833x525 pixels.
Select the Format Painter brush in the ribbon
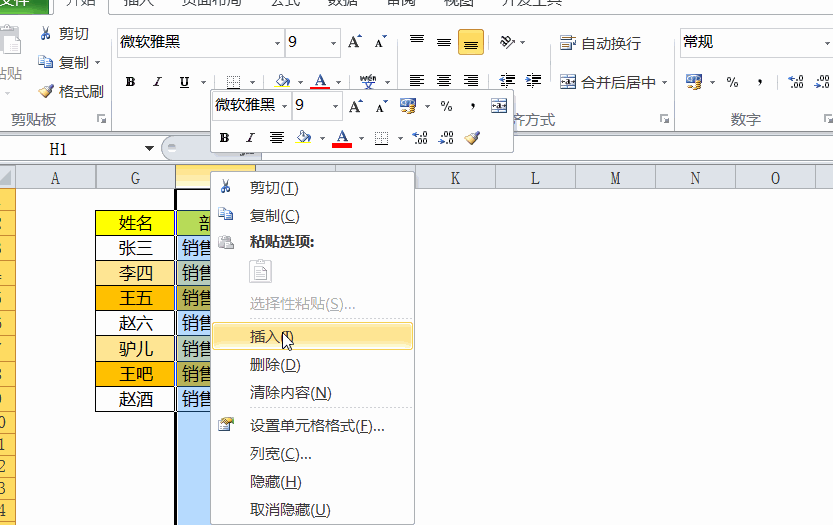(46, 91)
